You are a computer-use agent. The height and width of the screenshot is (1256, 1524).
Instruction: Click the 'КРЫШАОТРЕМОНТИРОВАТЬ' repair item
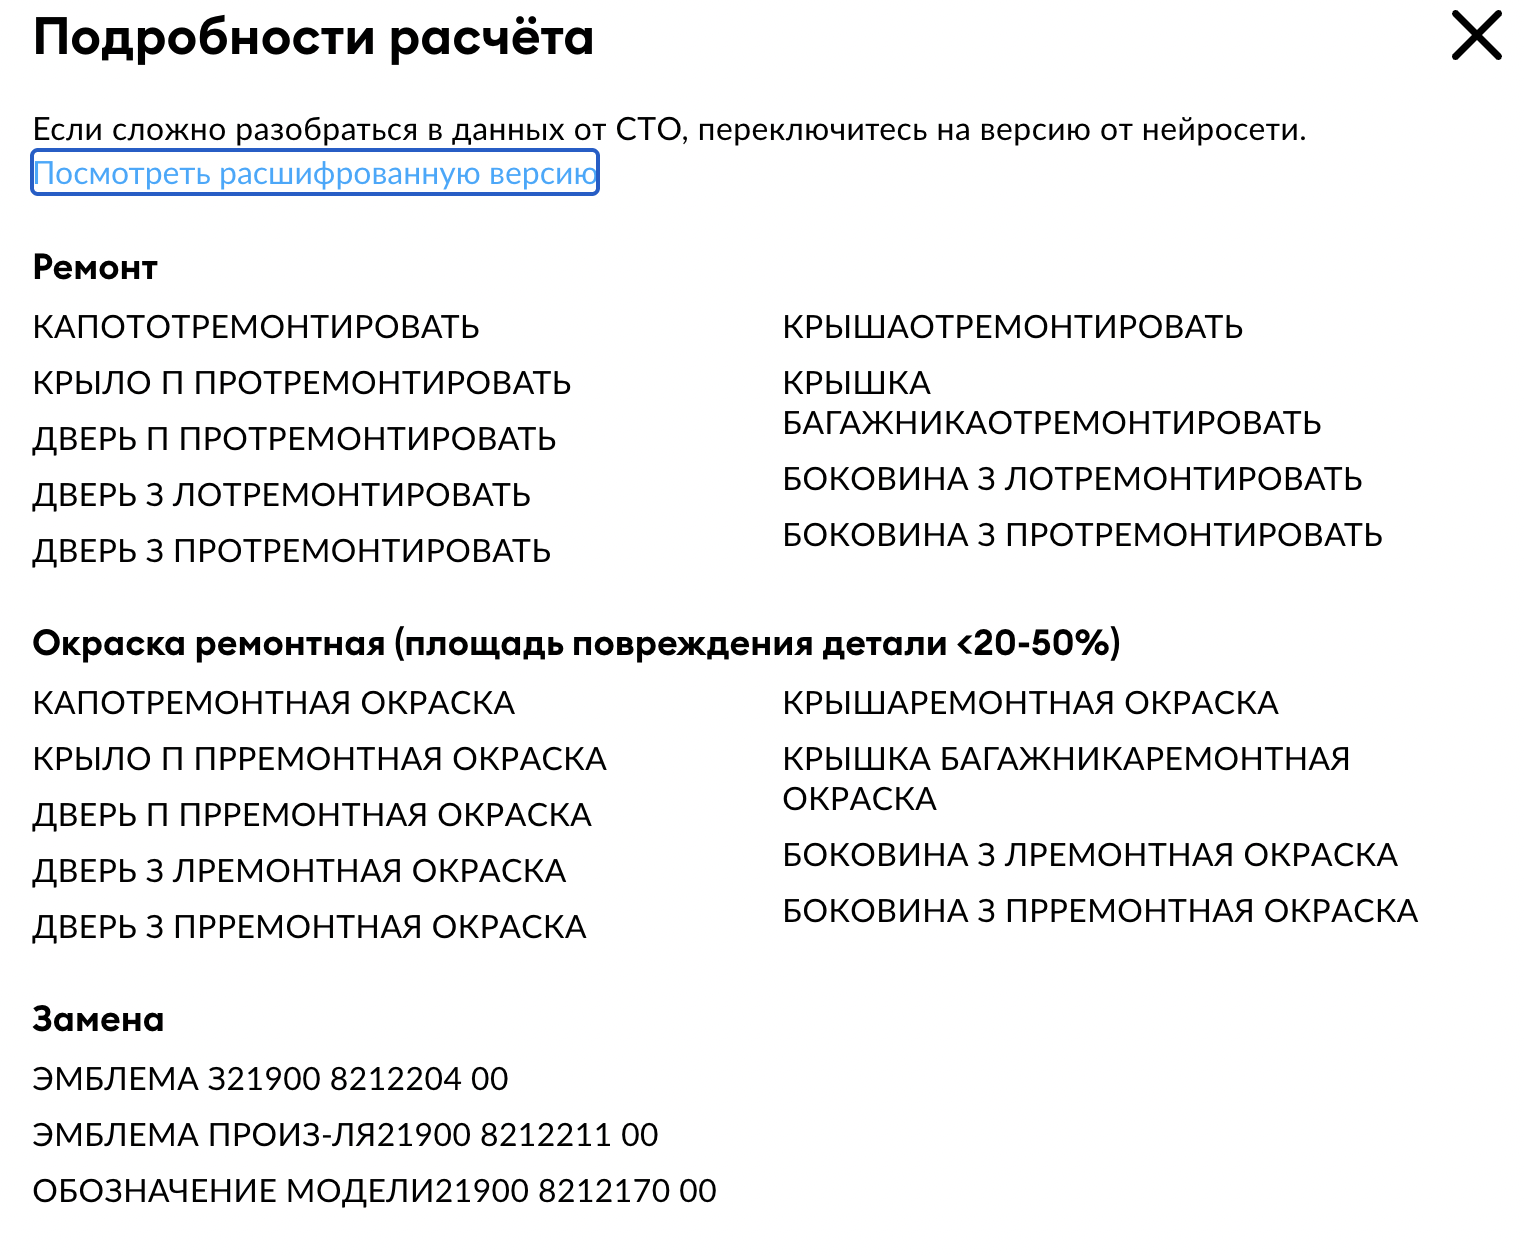click(x=1012, y=328)
